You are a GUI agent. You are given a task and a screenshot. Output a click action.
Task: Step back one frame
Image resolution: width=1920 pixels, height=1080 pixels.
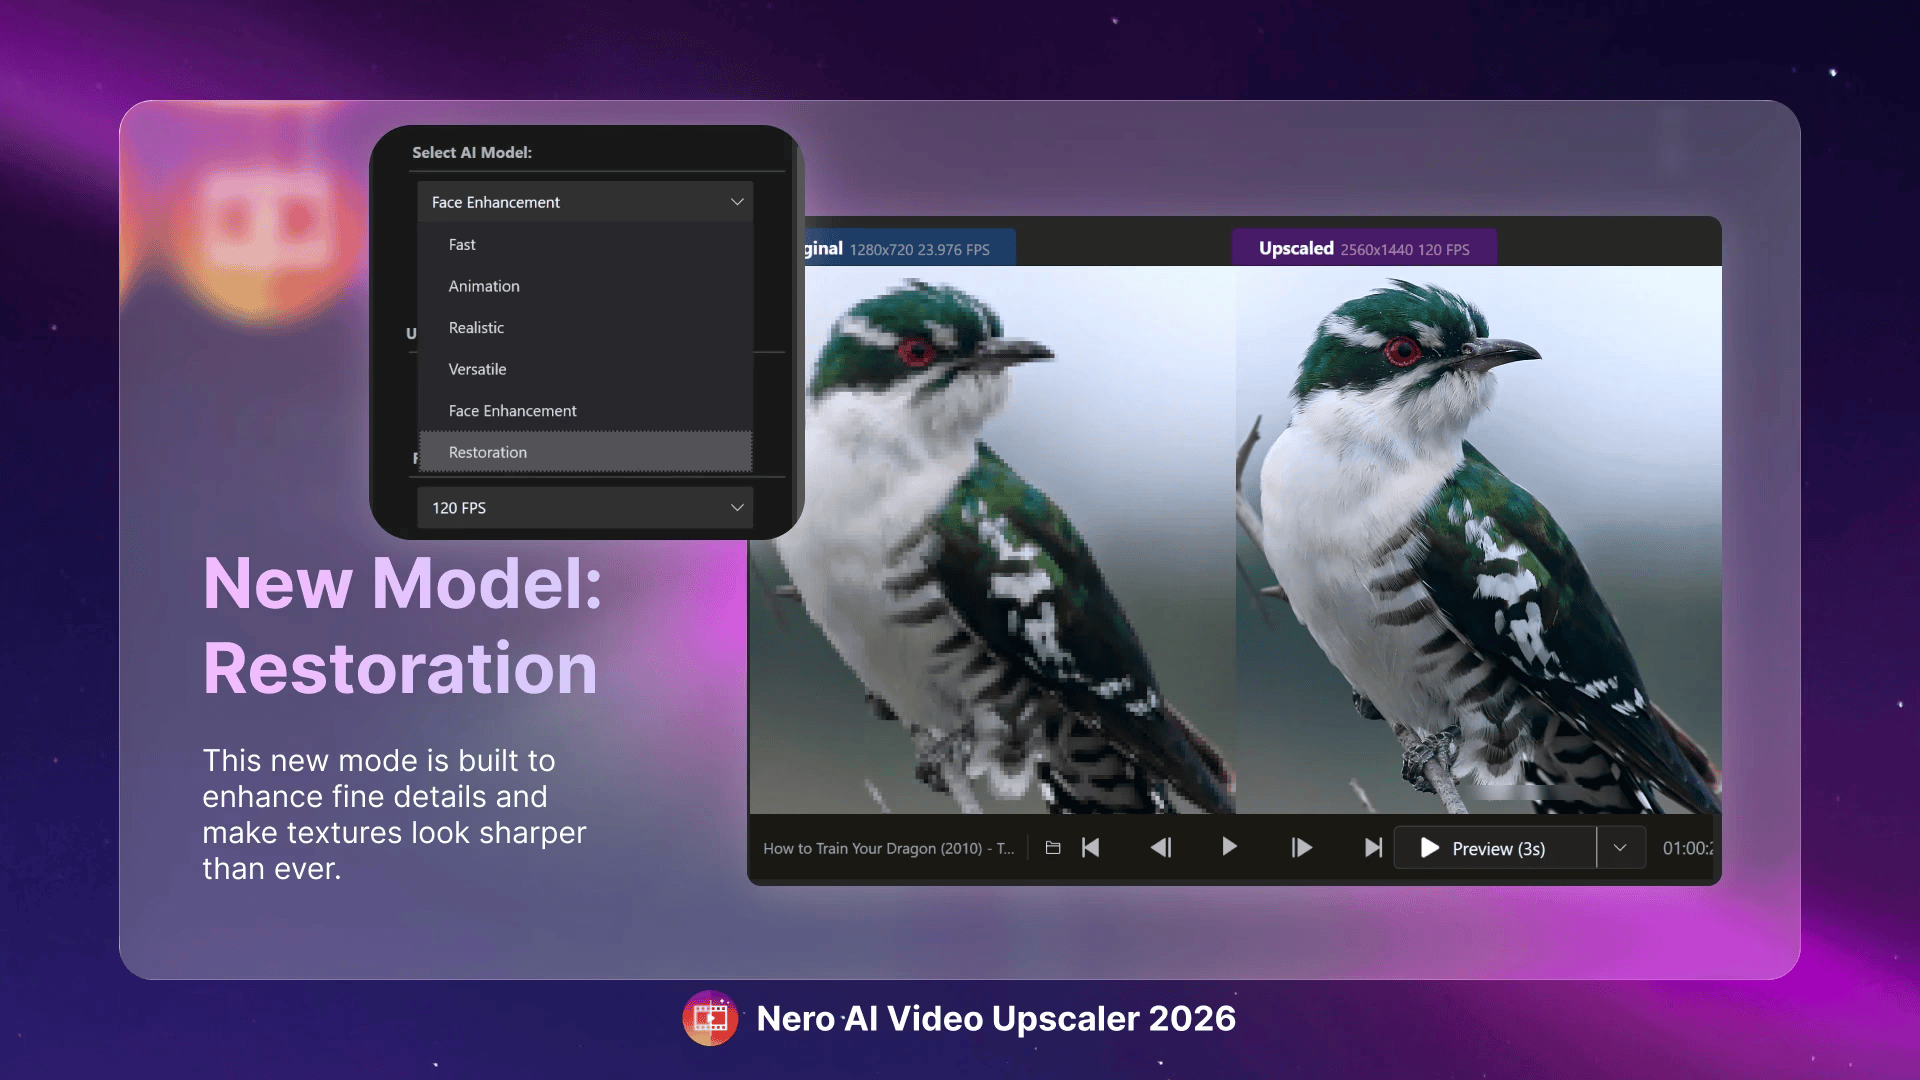pos(1162,847)
